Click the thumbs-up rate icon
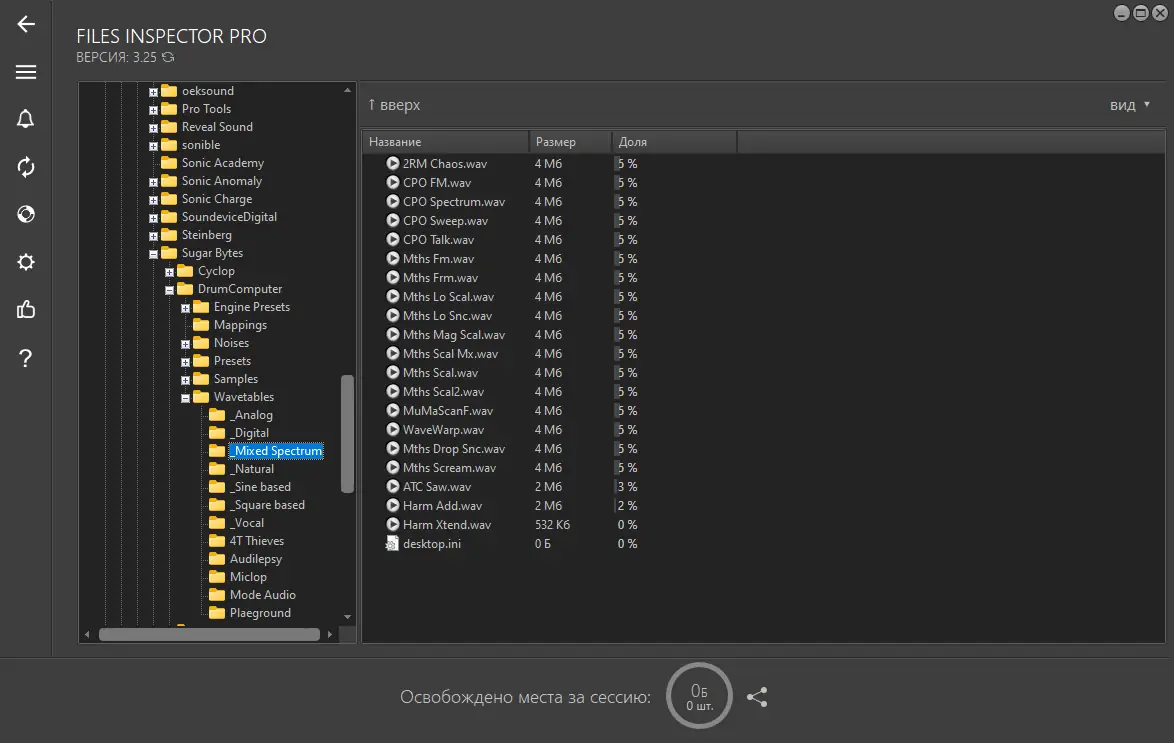 click(26, 309)
